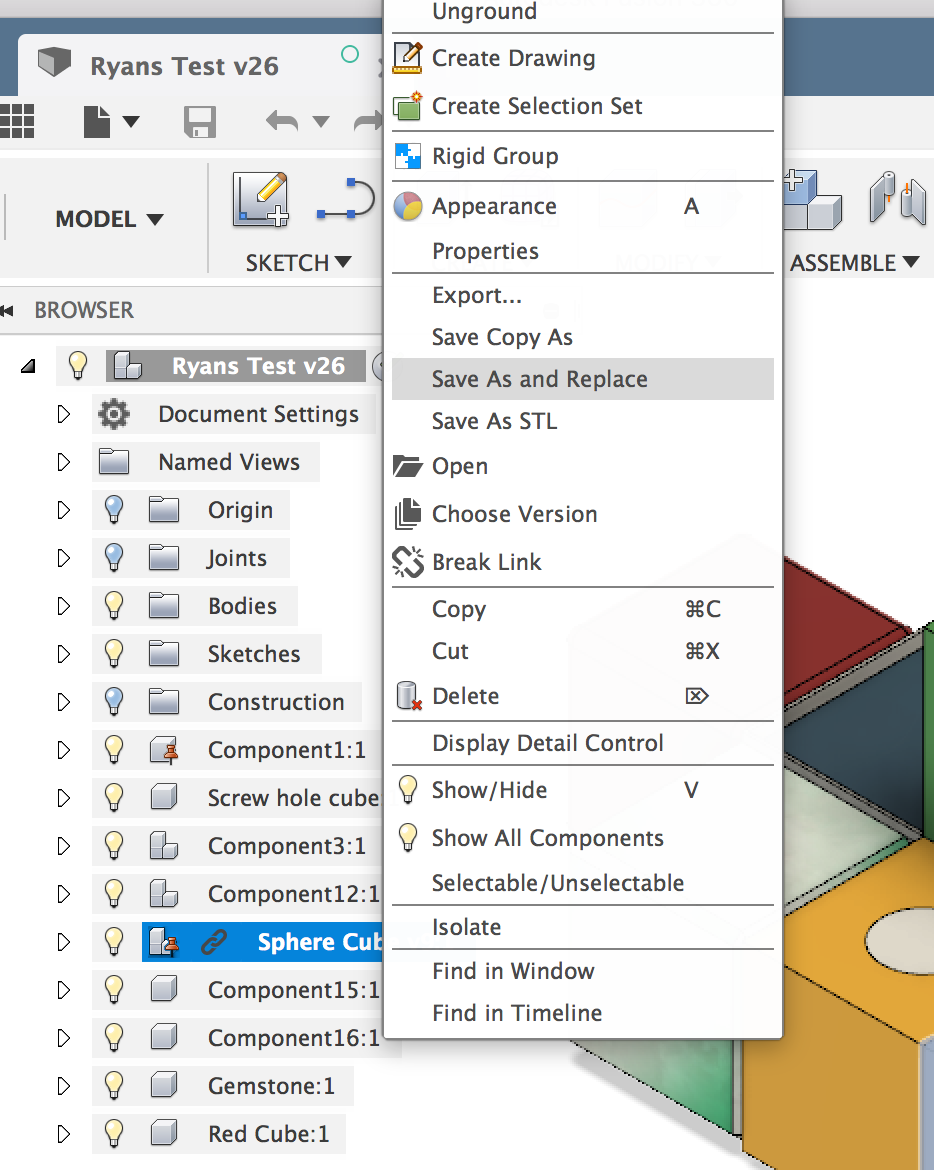This screenshot has height=1170, width=934.
Task: Open the data panel grid icon
Action: (16, 121)
